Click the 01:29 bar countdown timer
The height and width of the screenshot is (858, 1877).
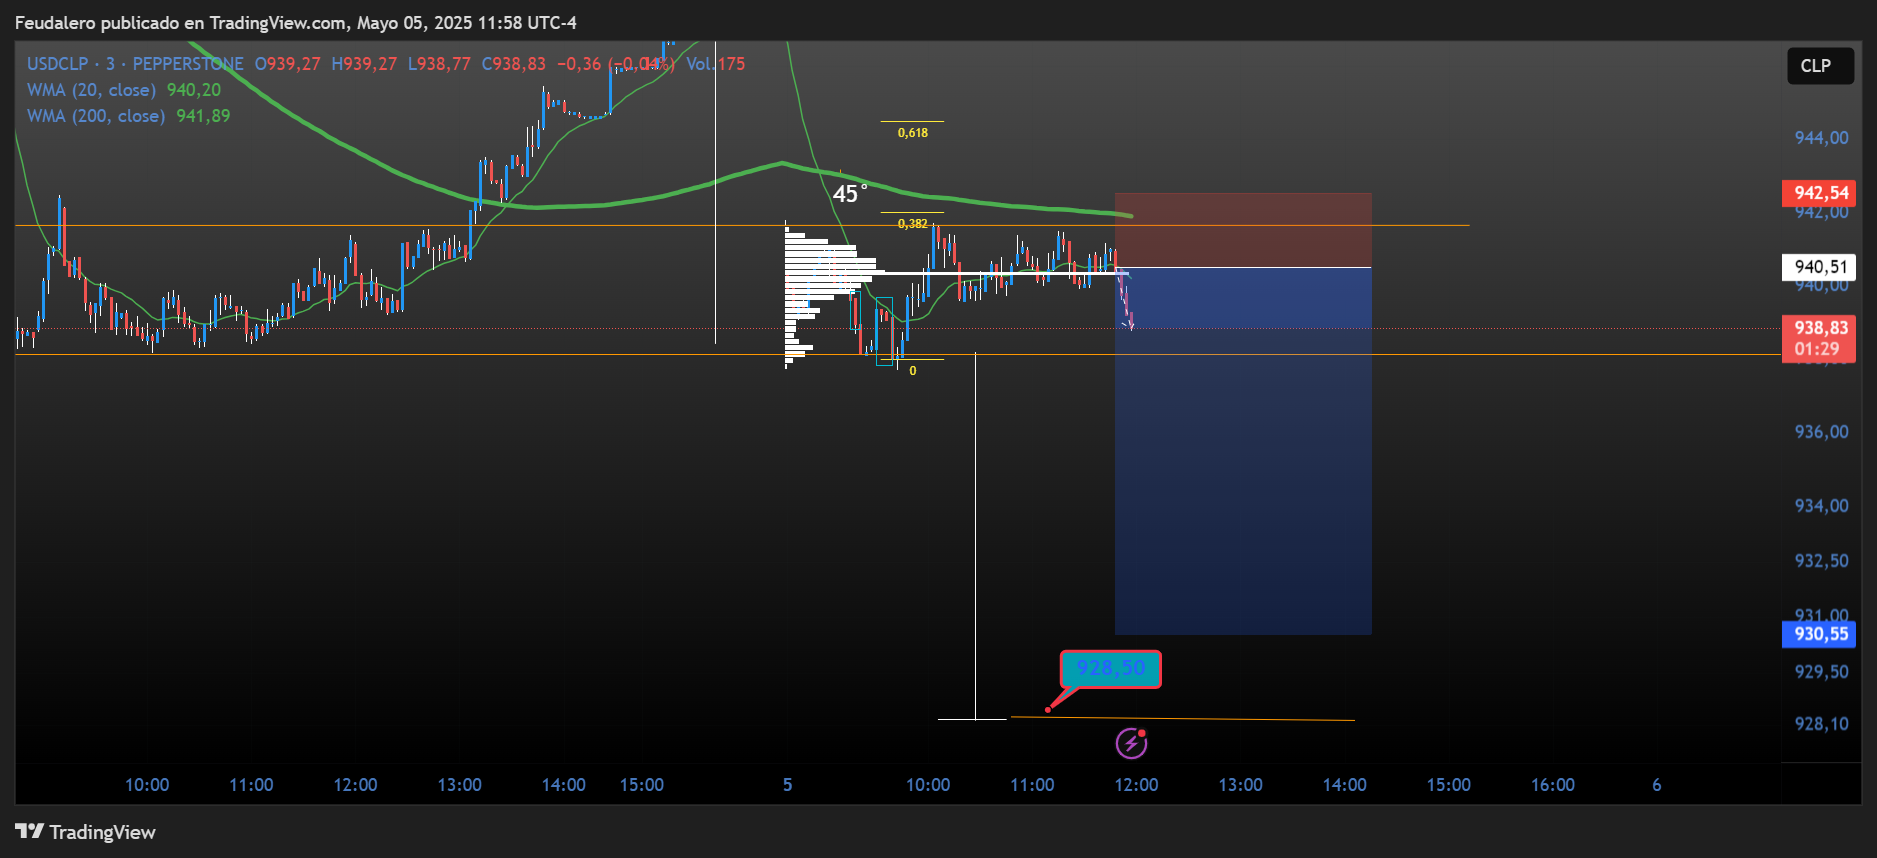1817,350
